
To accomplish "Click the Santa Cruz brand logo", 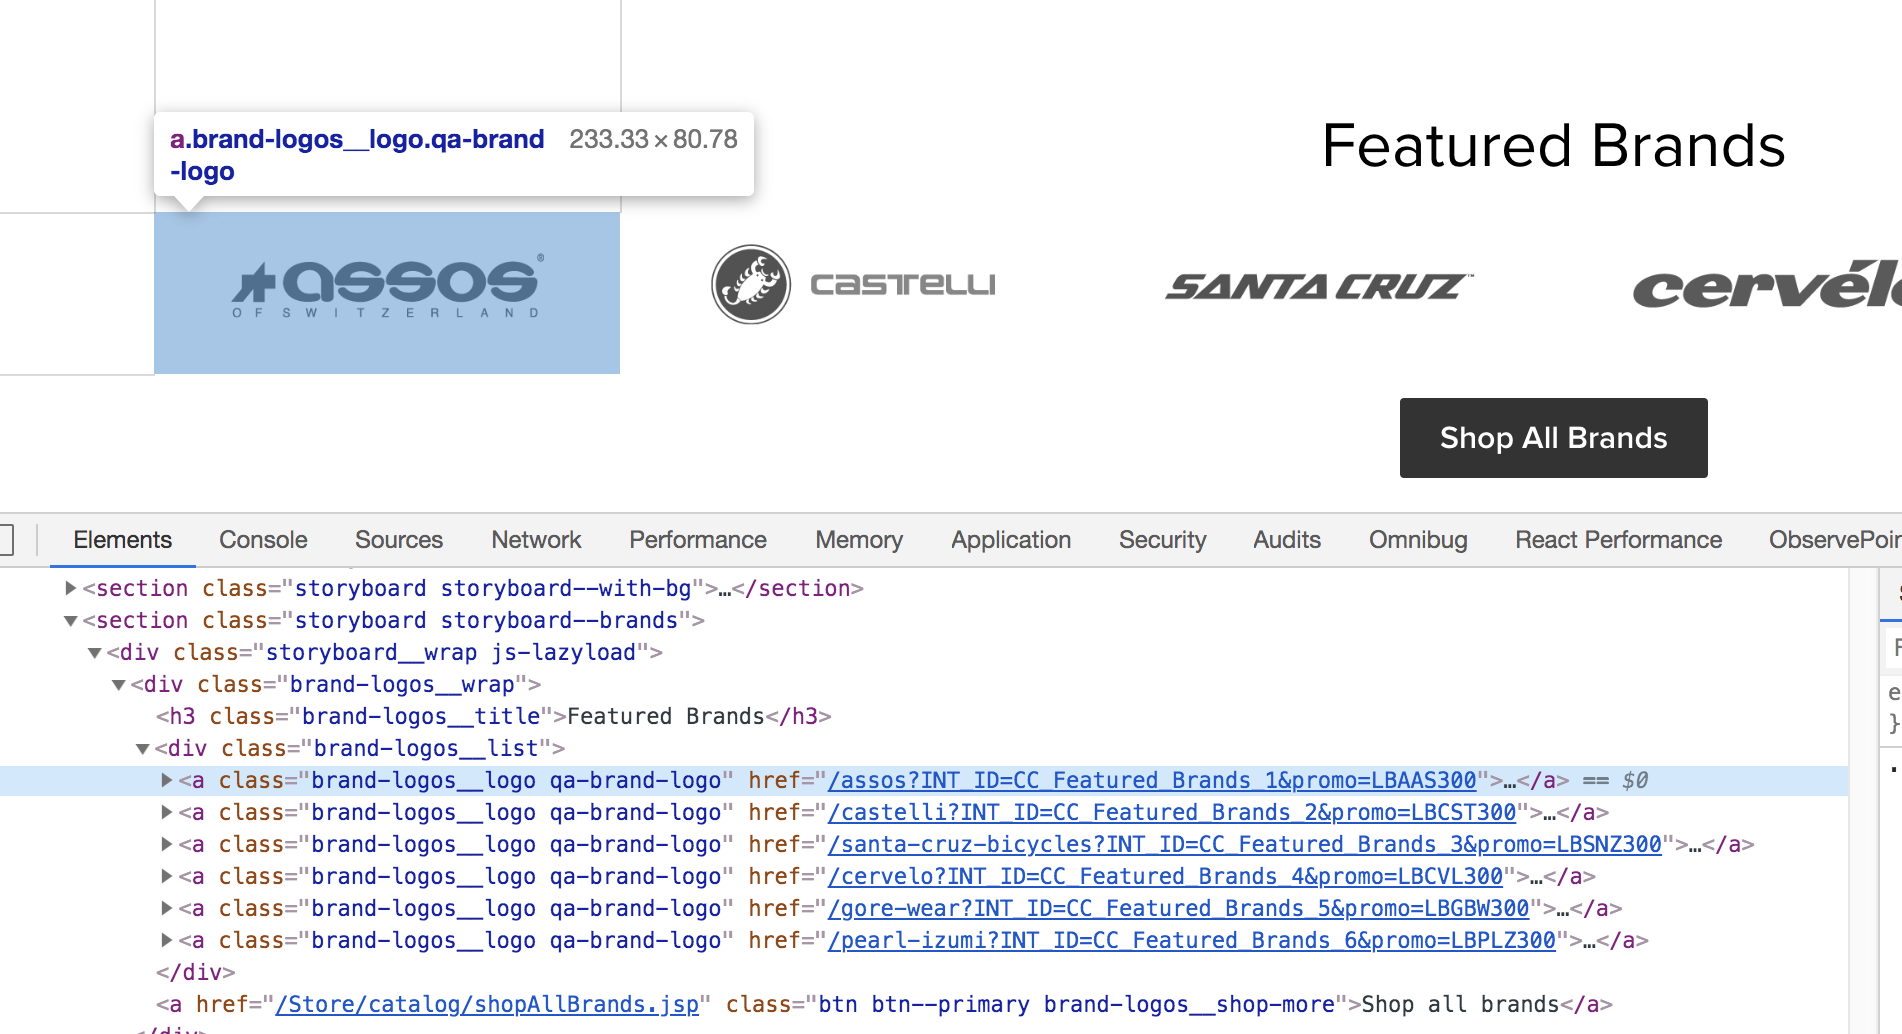I will 1318,287.
